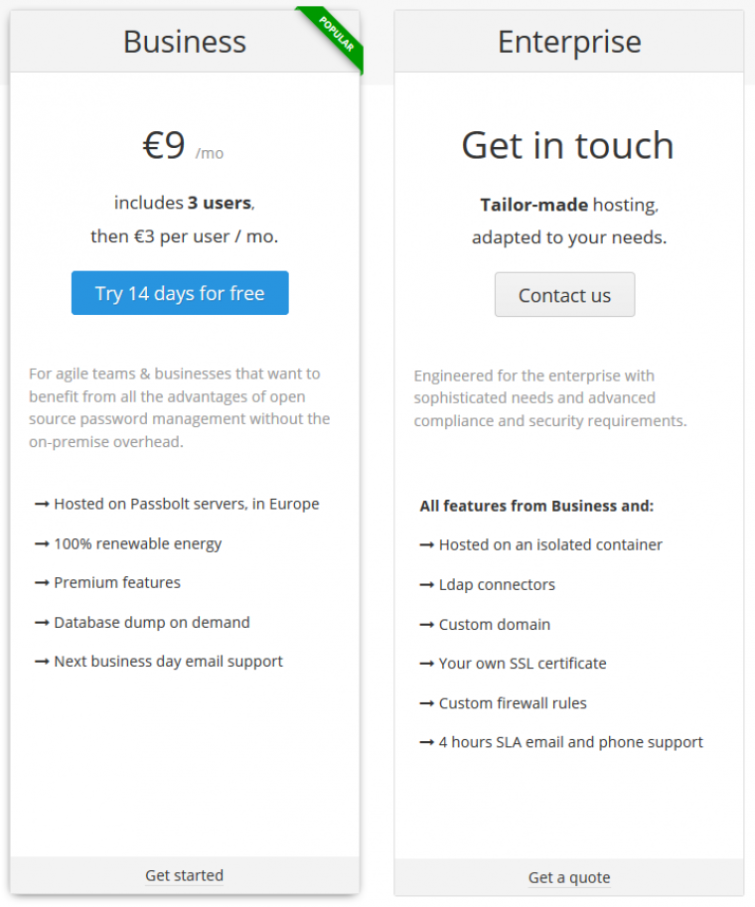This screenshot has width=755, height=907.
Task: Click arrow icon beside Ldap connectors
Action: click(426, 585)
